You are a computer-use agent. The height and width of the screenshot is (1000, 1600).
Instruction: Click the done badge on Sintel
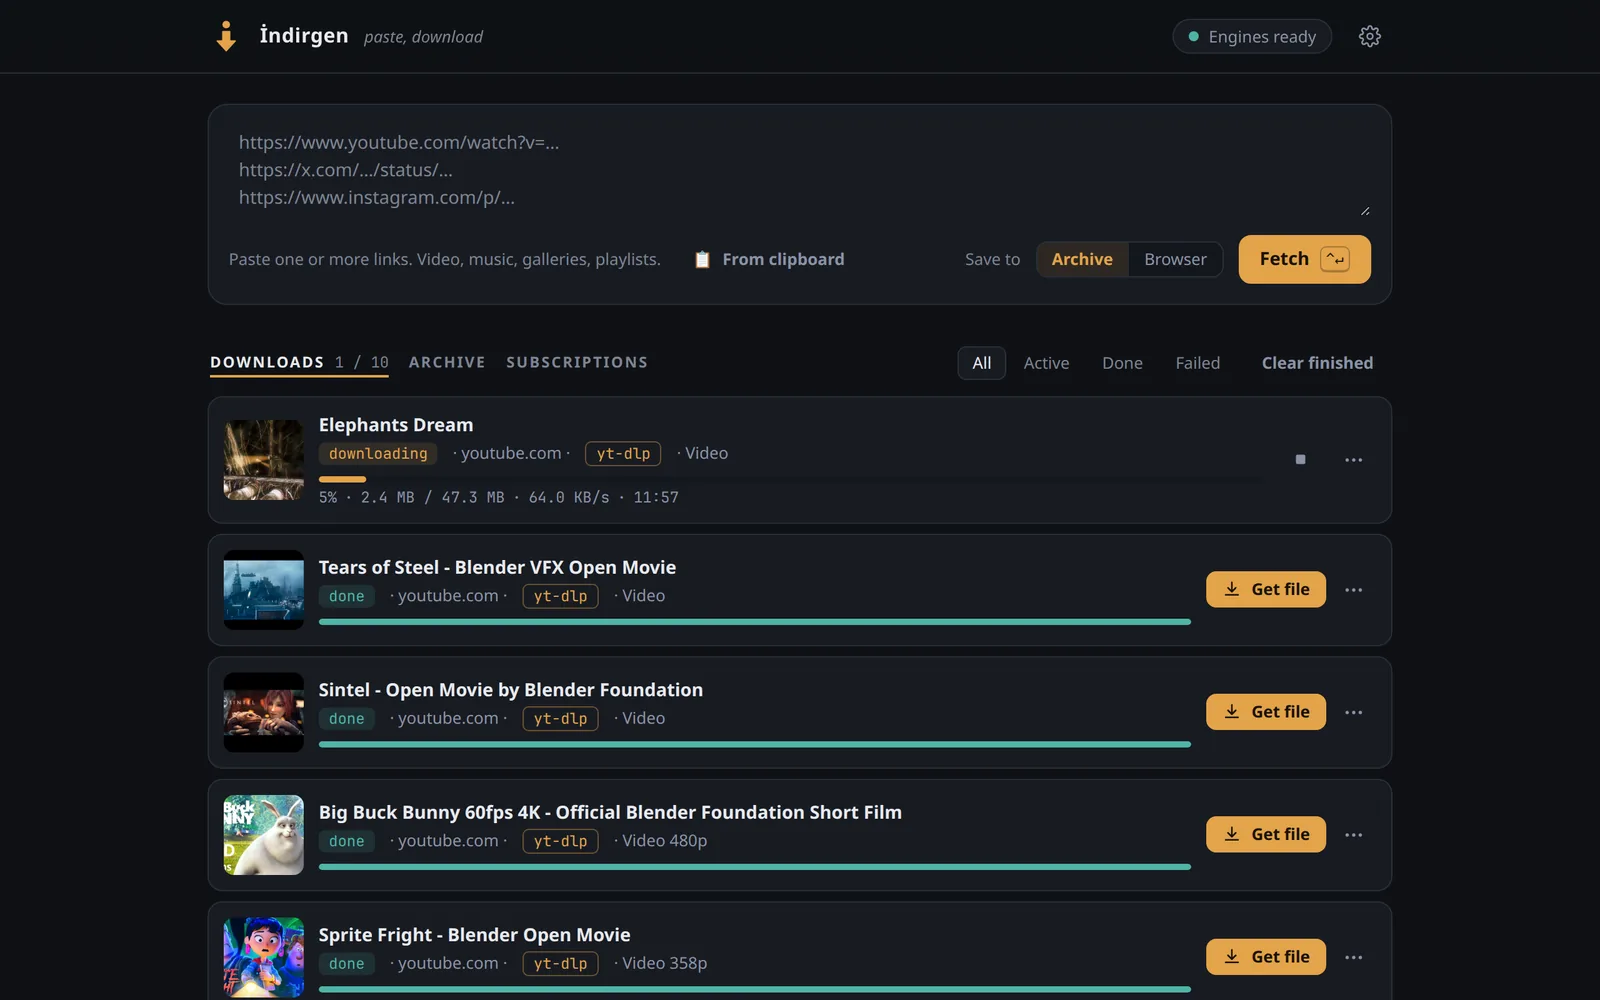347,719
